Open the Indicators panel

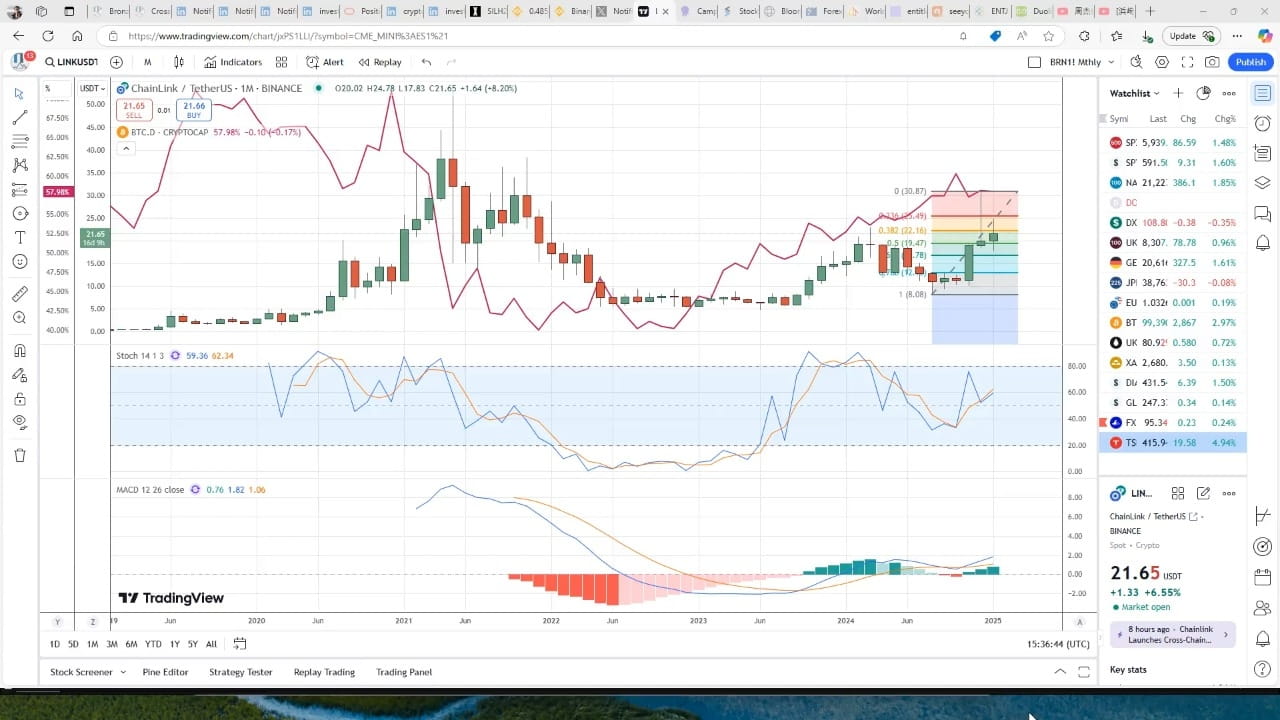233,62
